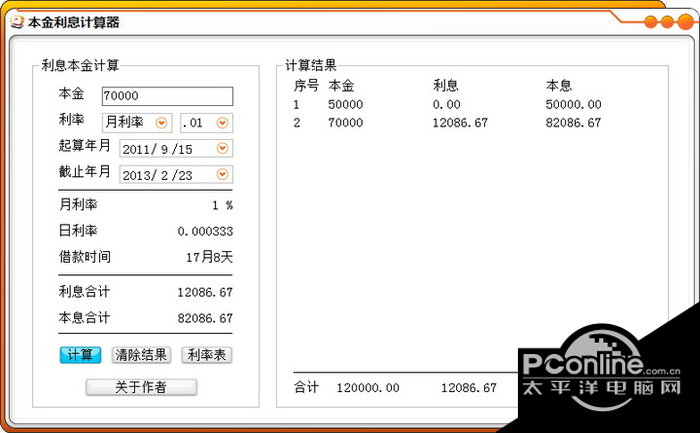Click the 计算 button
This screenshot has height=433, width=700.
(x=80, y=355)
